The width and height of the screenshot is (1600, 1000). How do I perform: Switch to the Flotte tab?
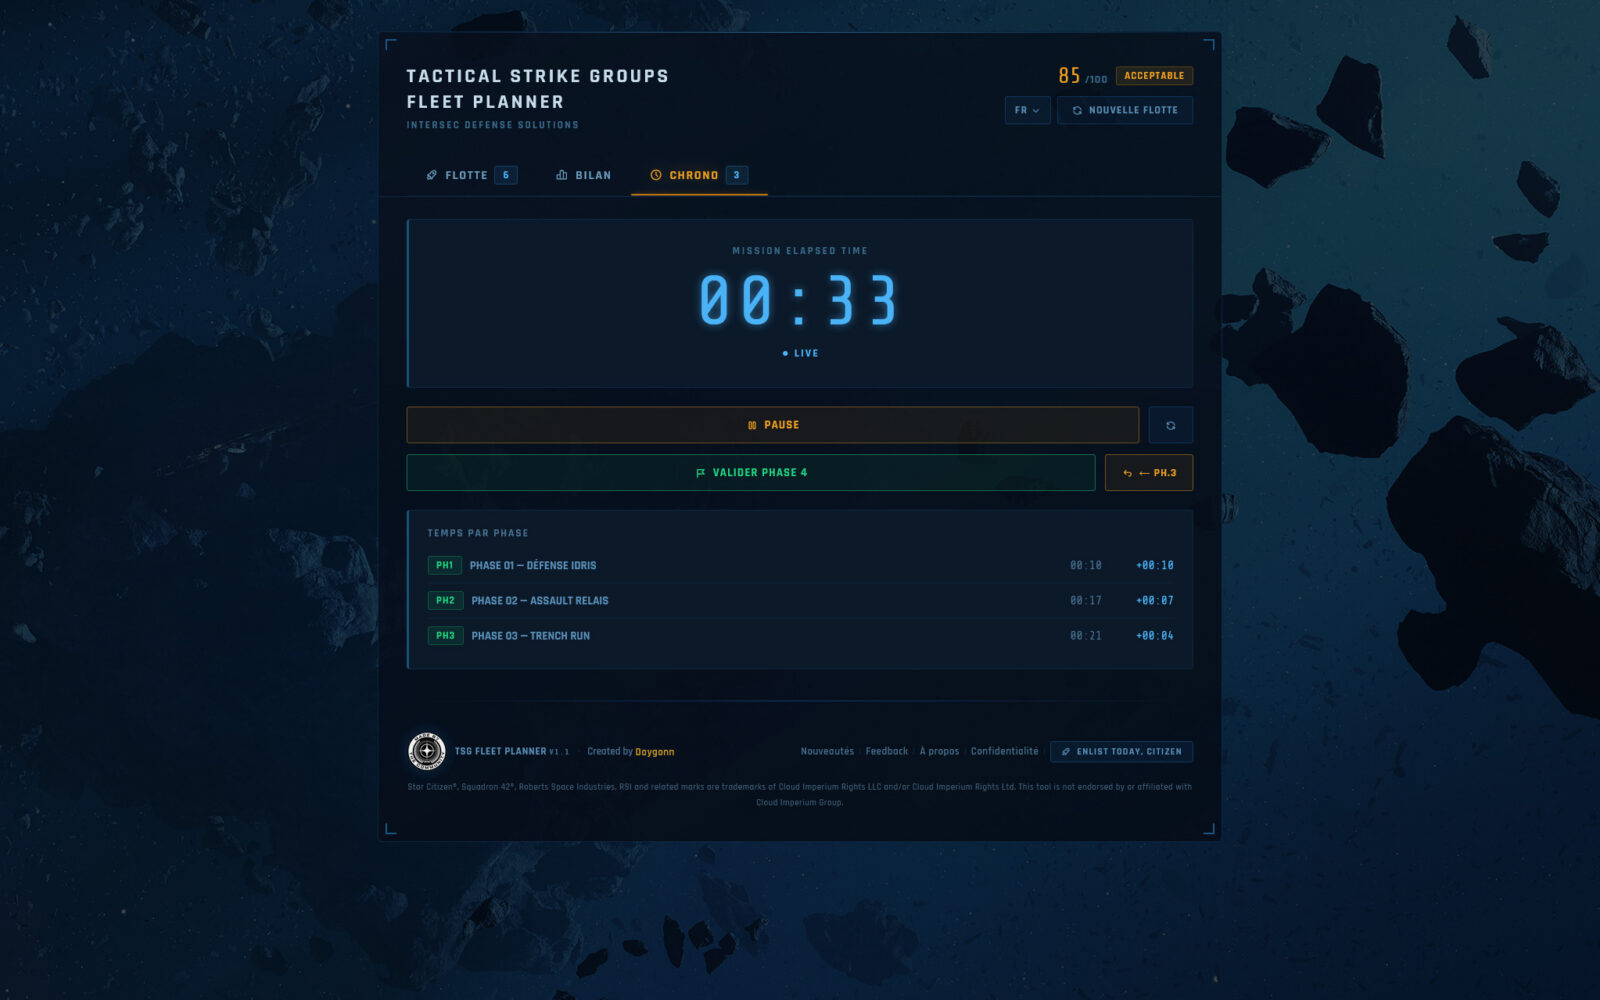click(471, 175)
